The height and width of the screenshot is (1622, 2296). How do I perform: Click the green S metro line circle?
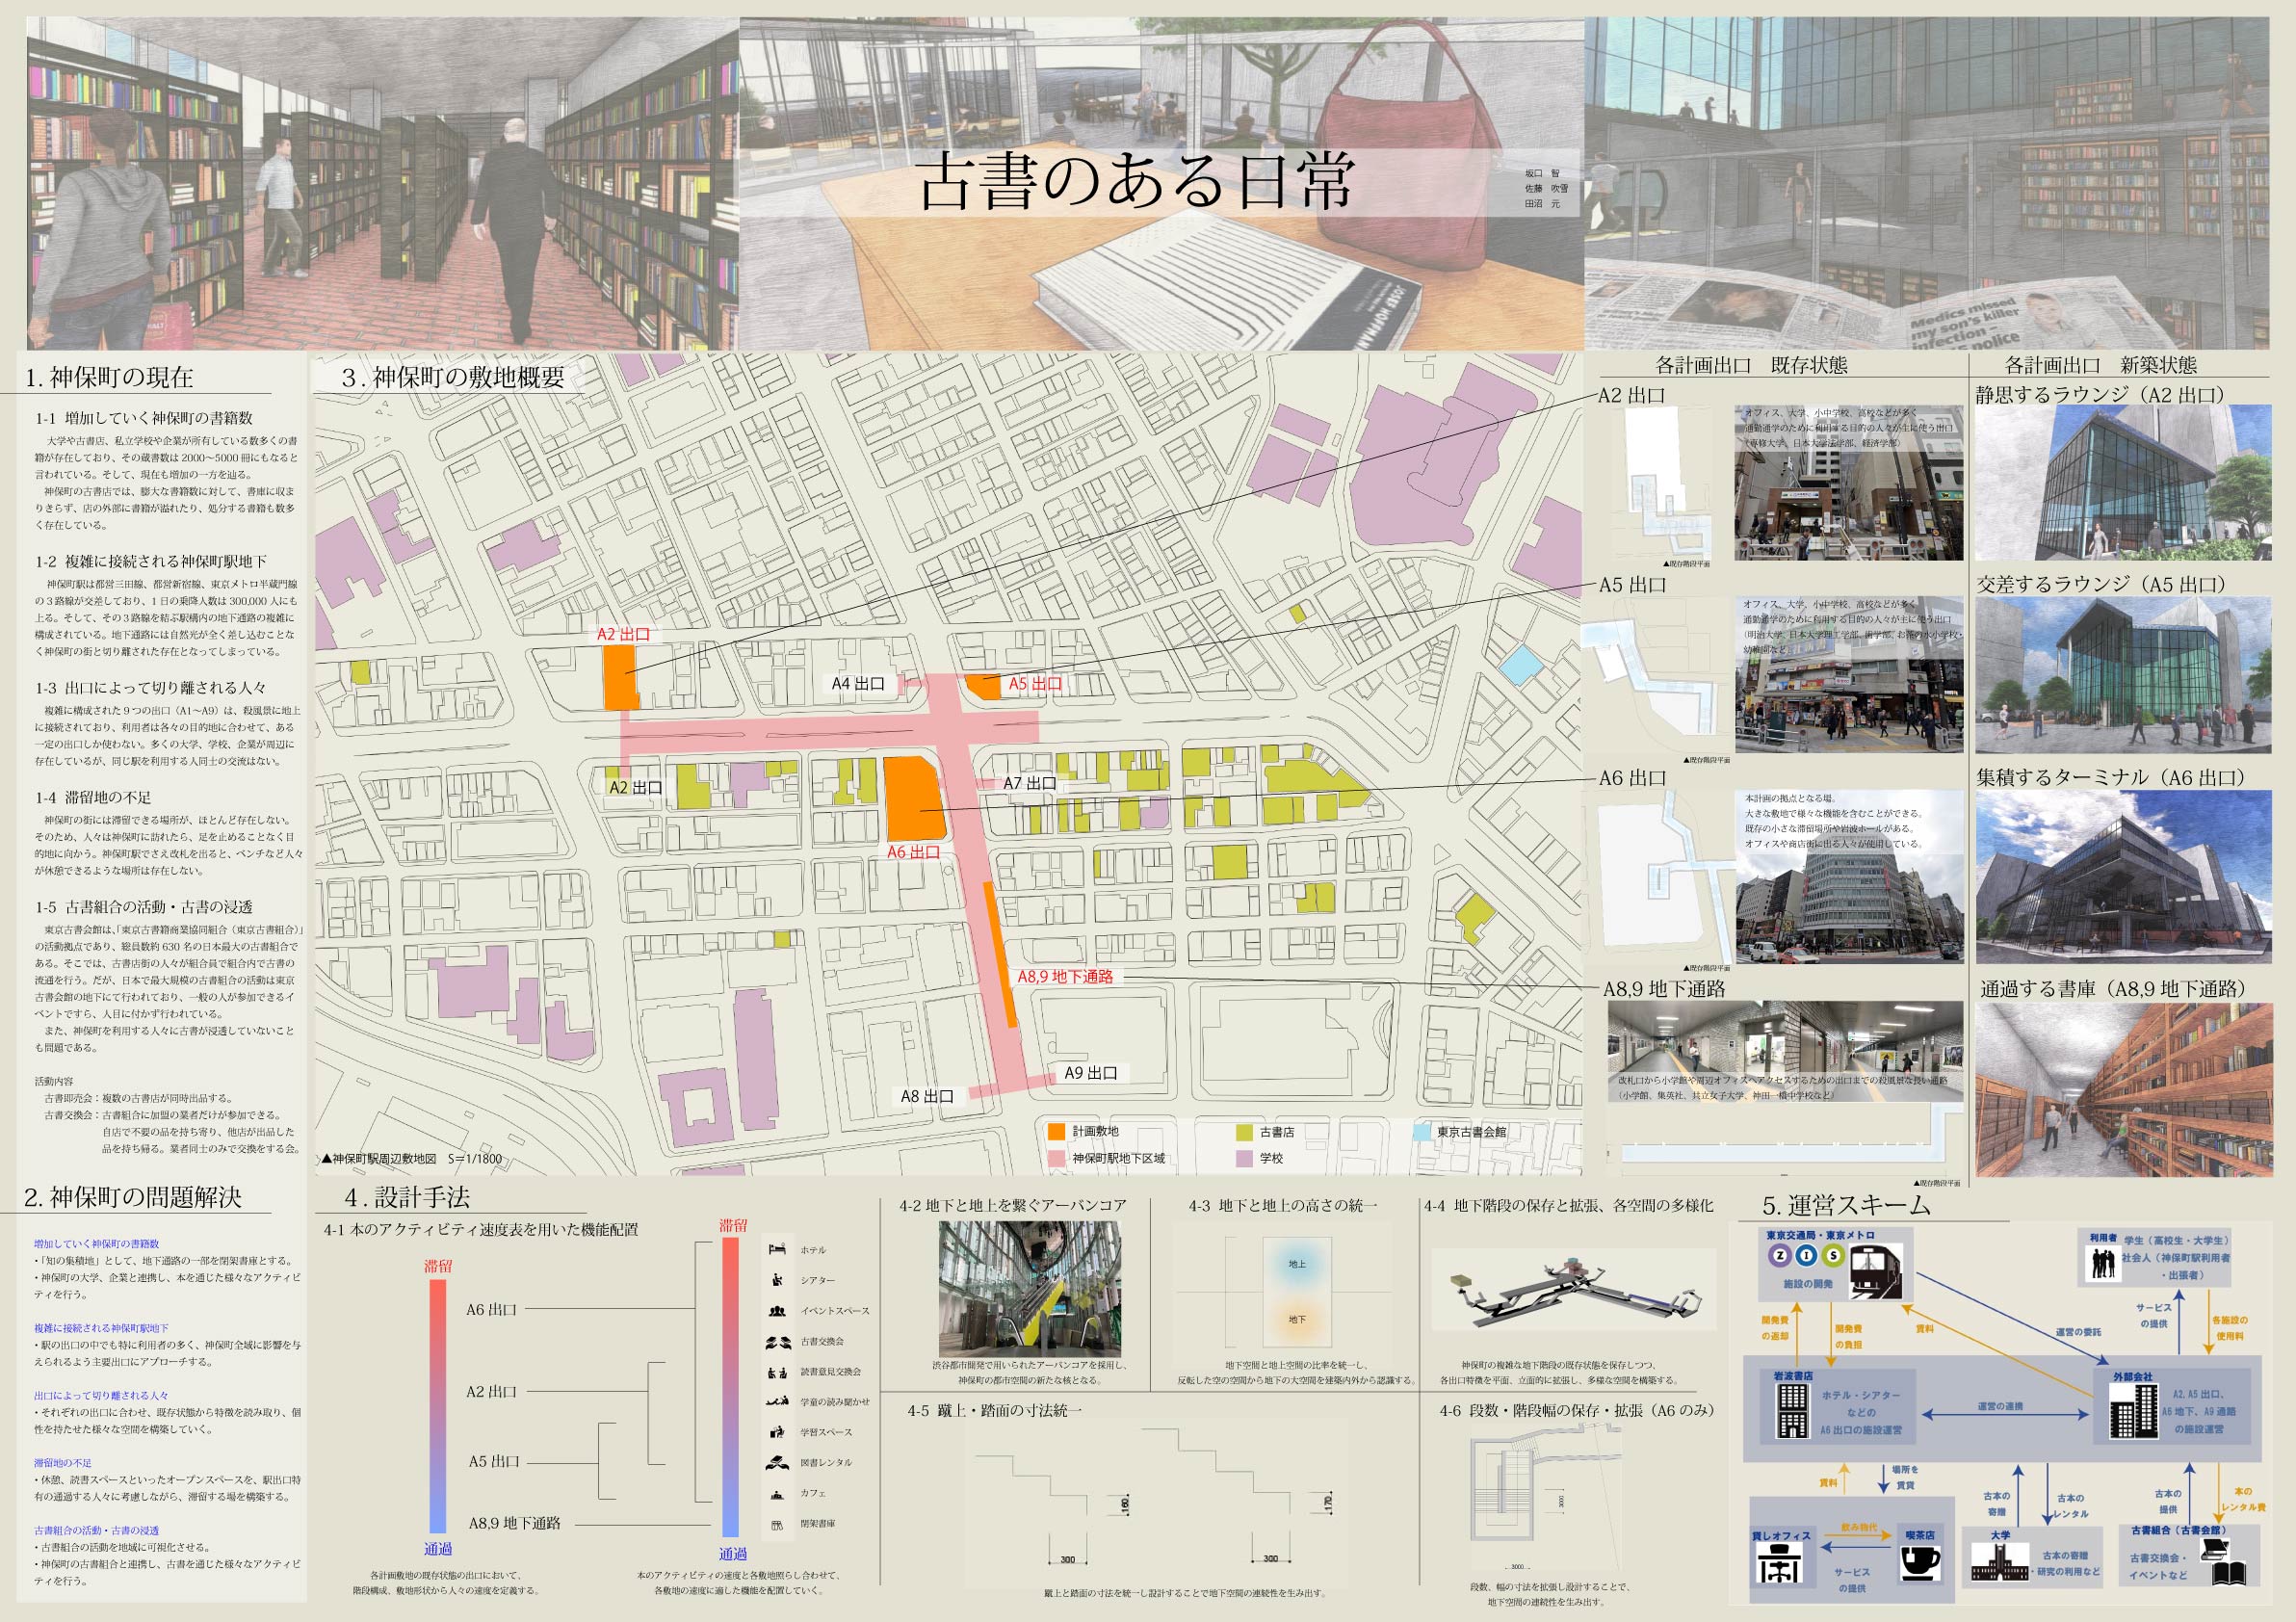point(1832,1255)
